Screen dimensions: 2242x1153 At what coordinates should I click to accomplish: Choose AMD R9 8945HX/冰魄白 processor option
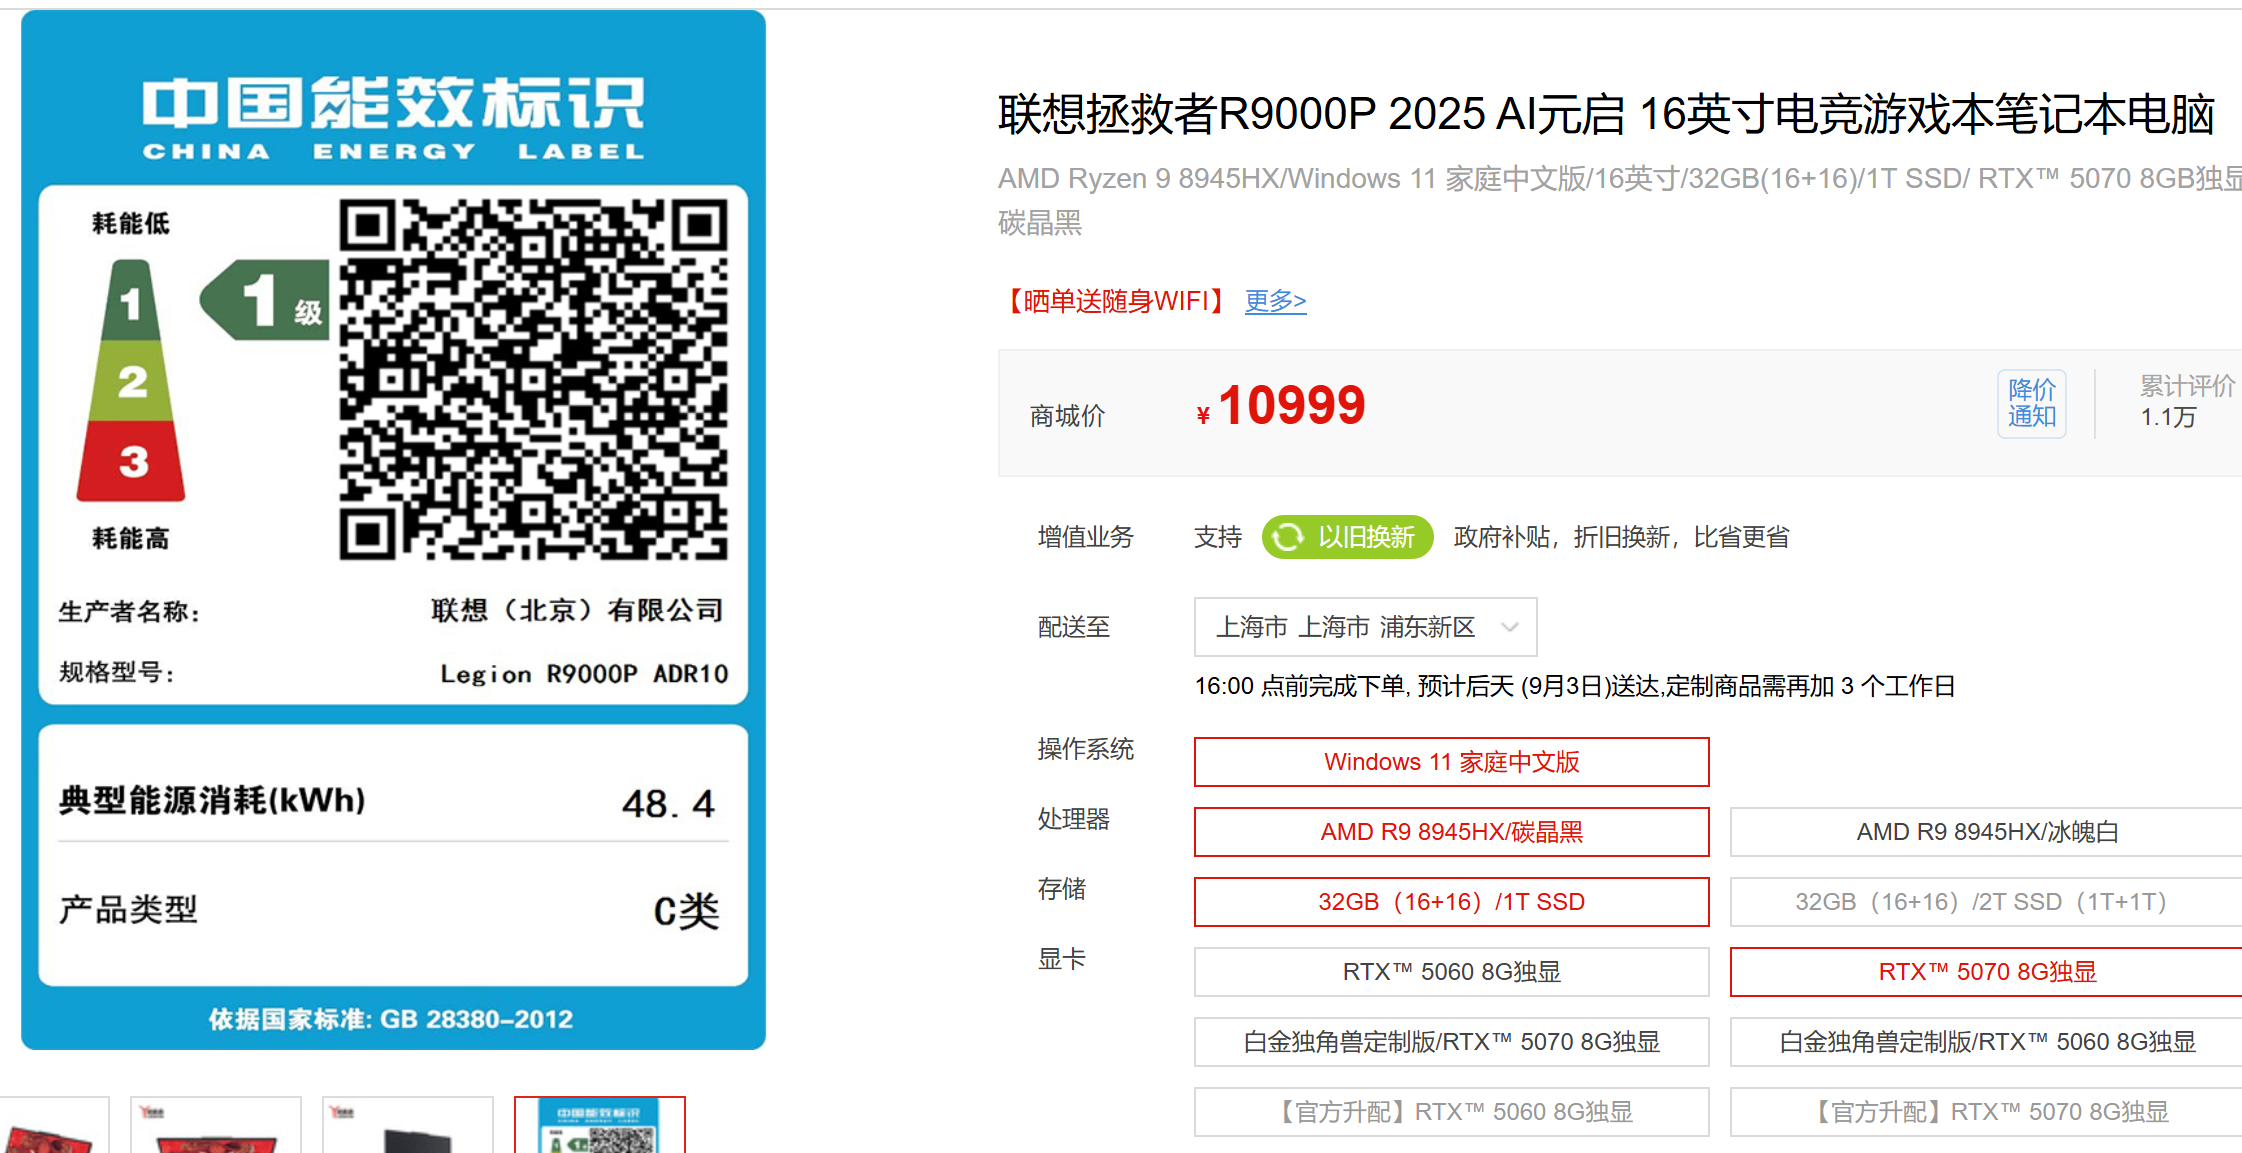(x=1986, y=832)
